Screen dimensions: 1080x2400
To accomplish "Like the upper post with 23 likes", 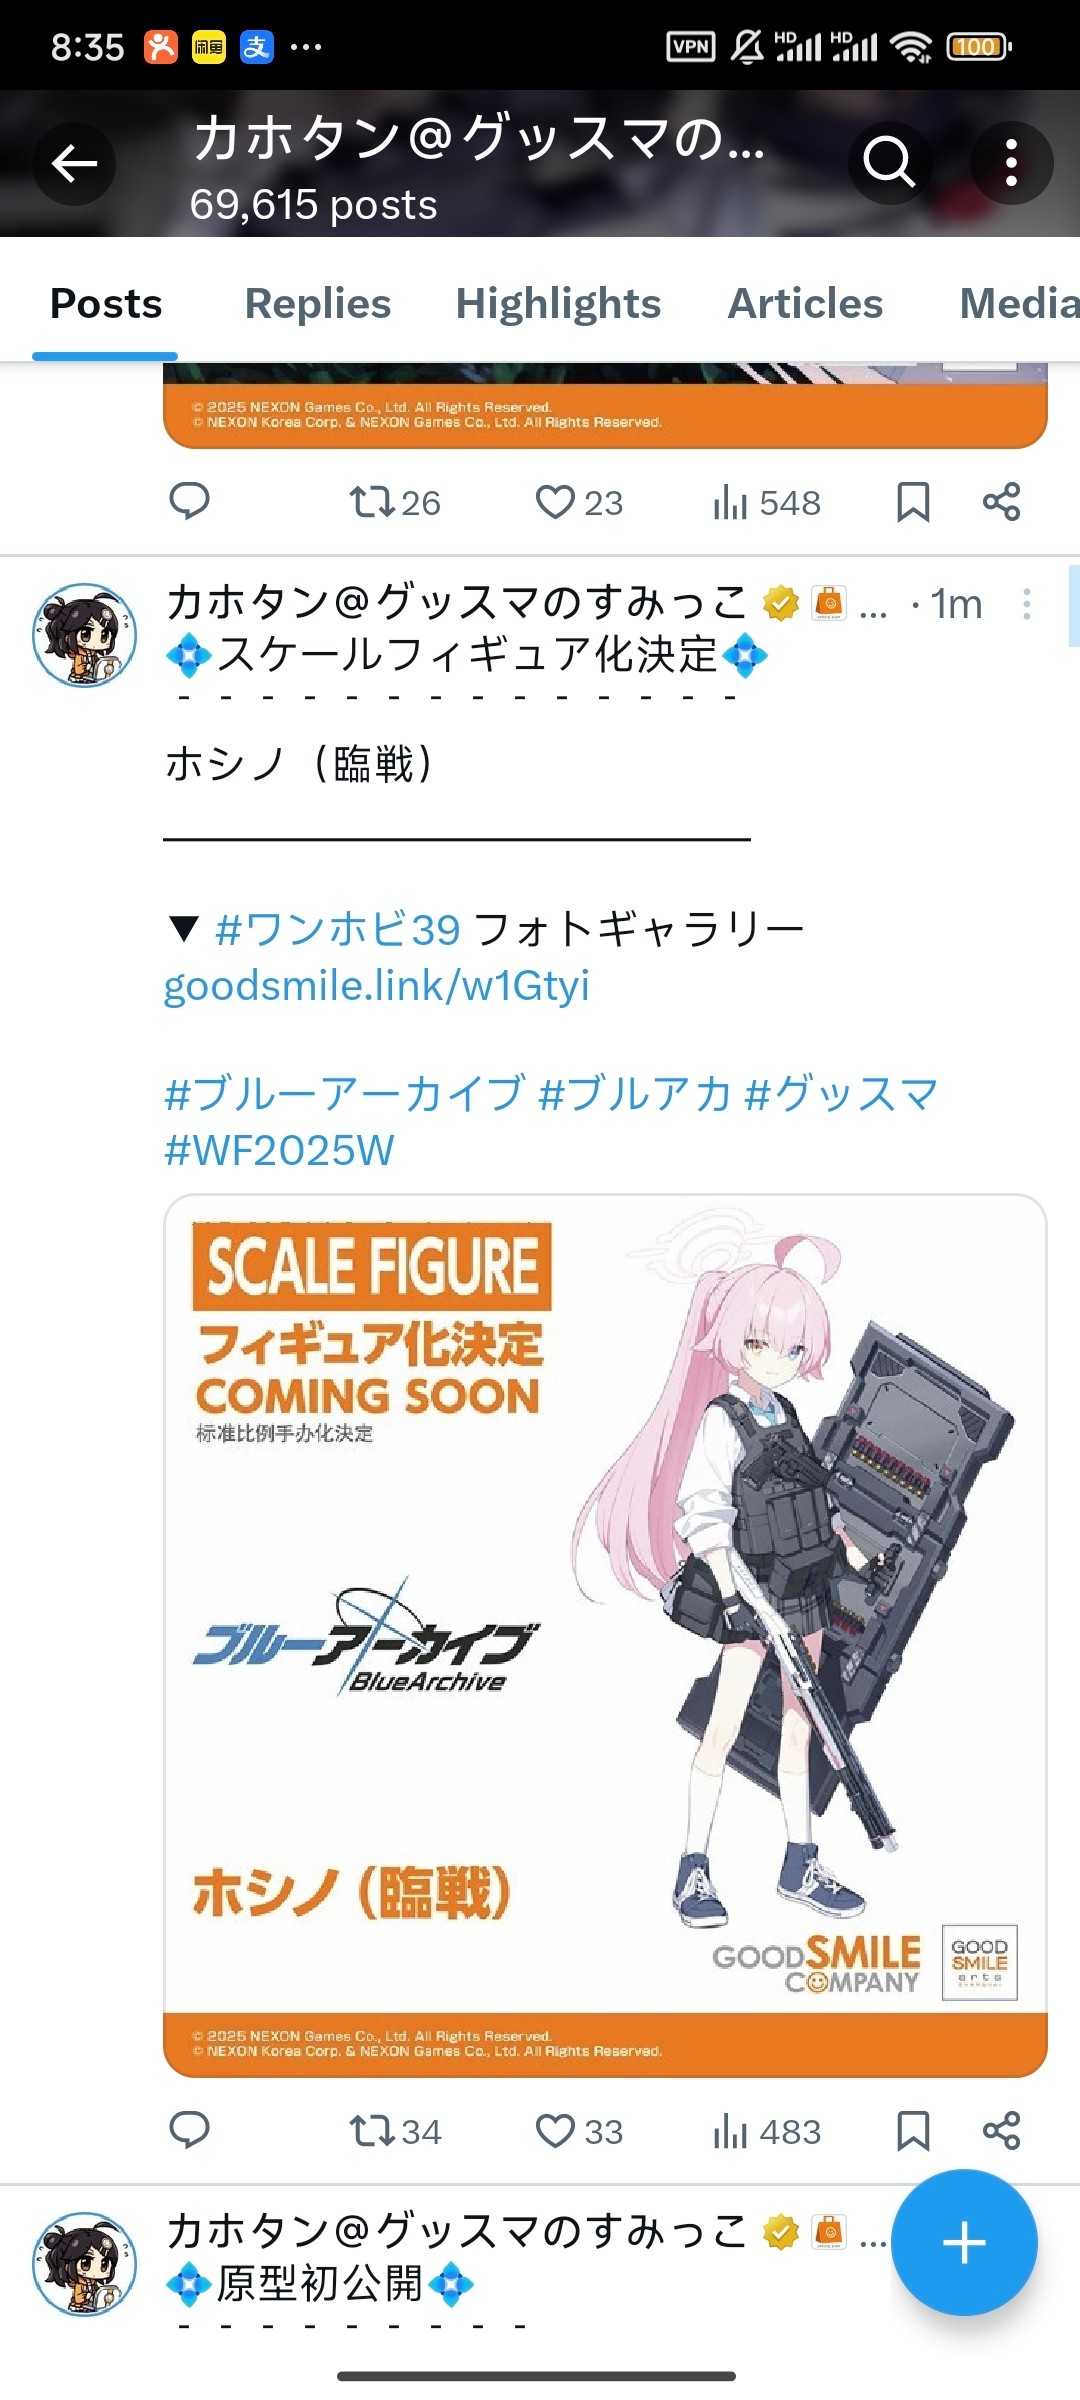I will tap(579, 502).
